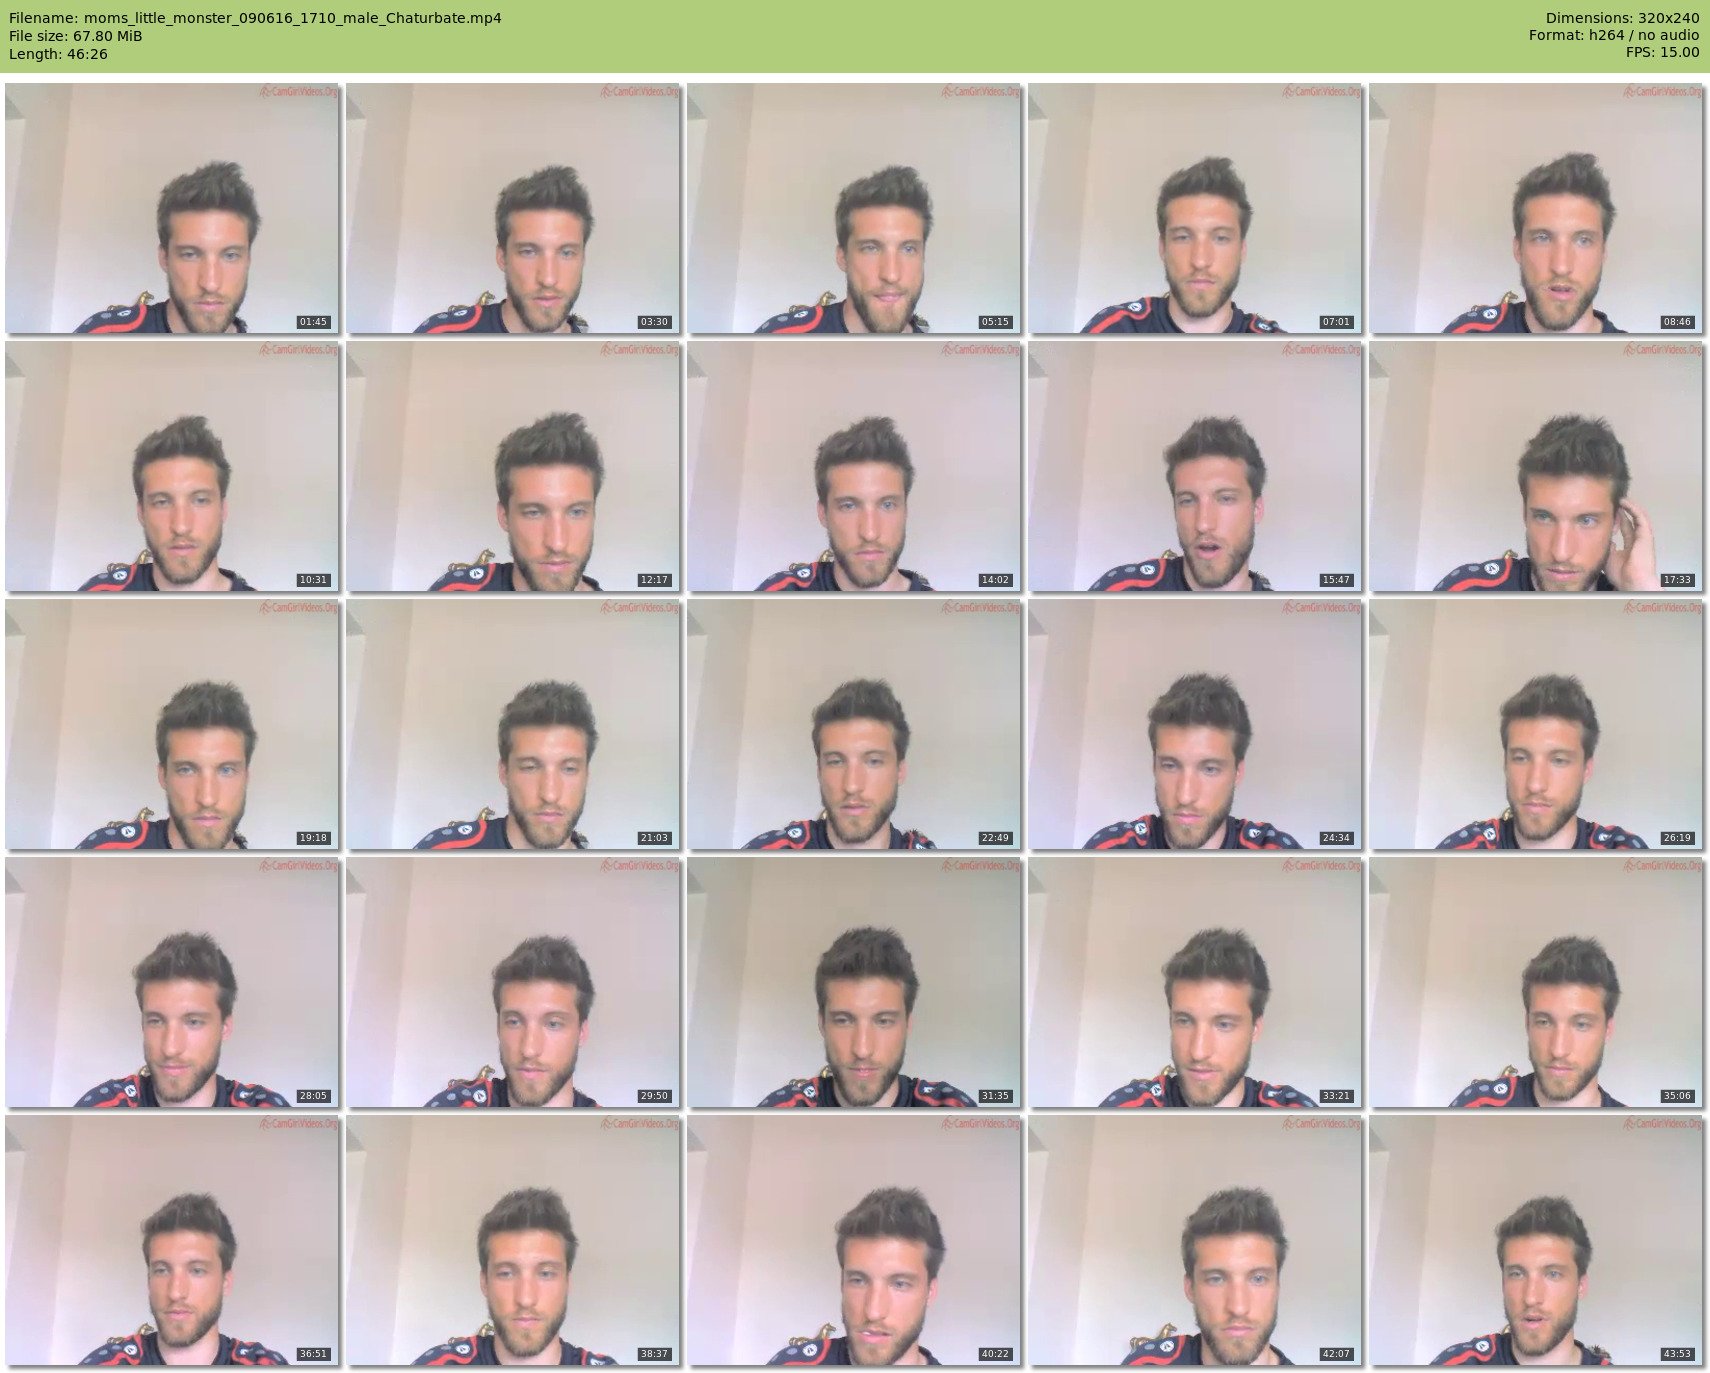1710x1373 pixels.
Task: Click the 26:19 video frame
Action: [1536, 724]
